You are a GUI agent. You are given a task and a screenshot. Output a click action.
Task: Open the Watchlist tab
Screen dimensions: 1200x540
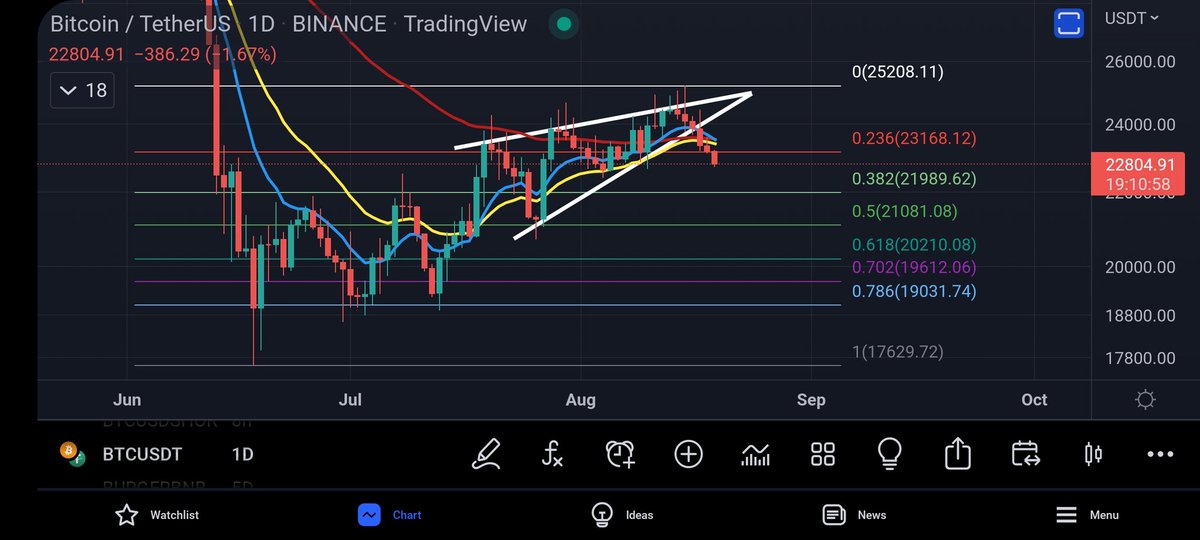click(157, 515)
